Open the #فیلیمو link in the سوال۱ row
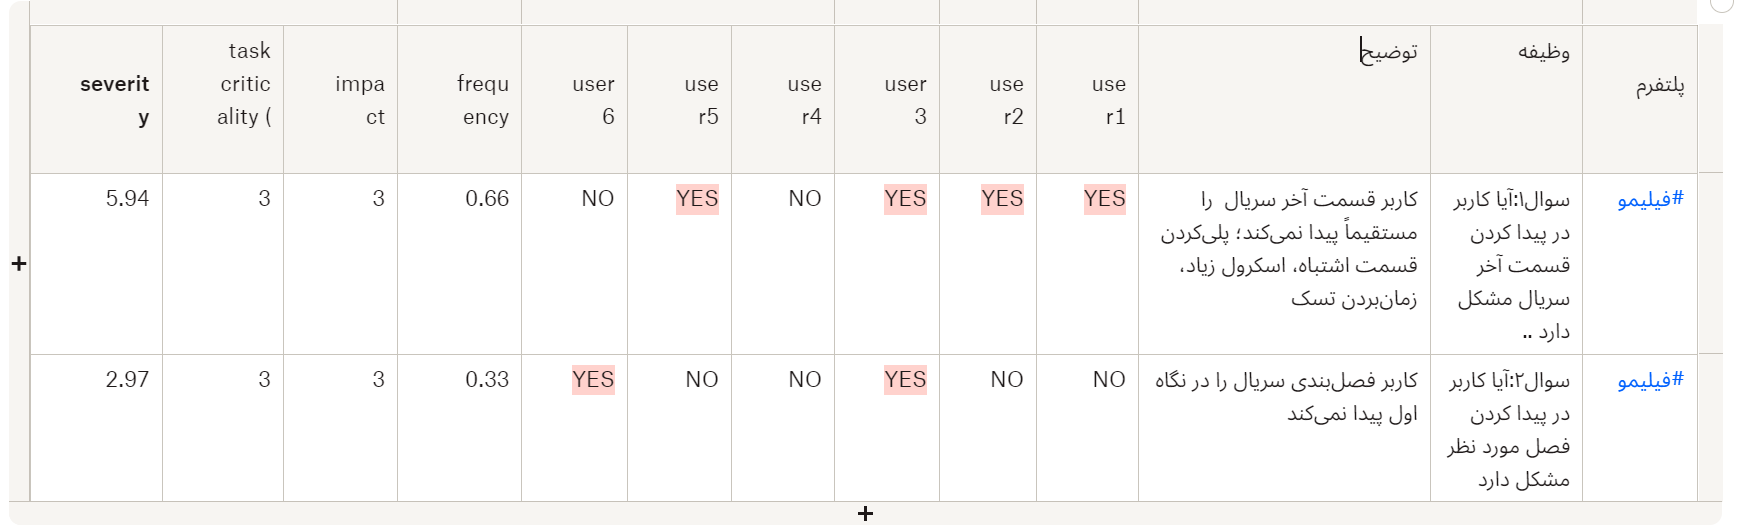1738x531 pixels. coord(1650,199)
